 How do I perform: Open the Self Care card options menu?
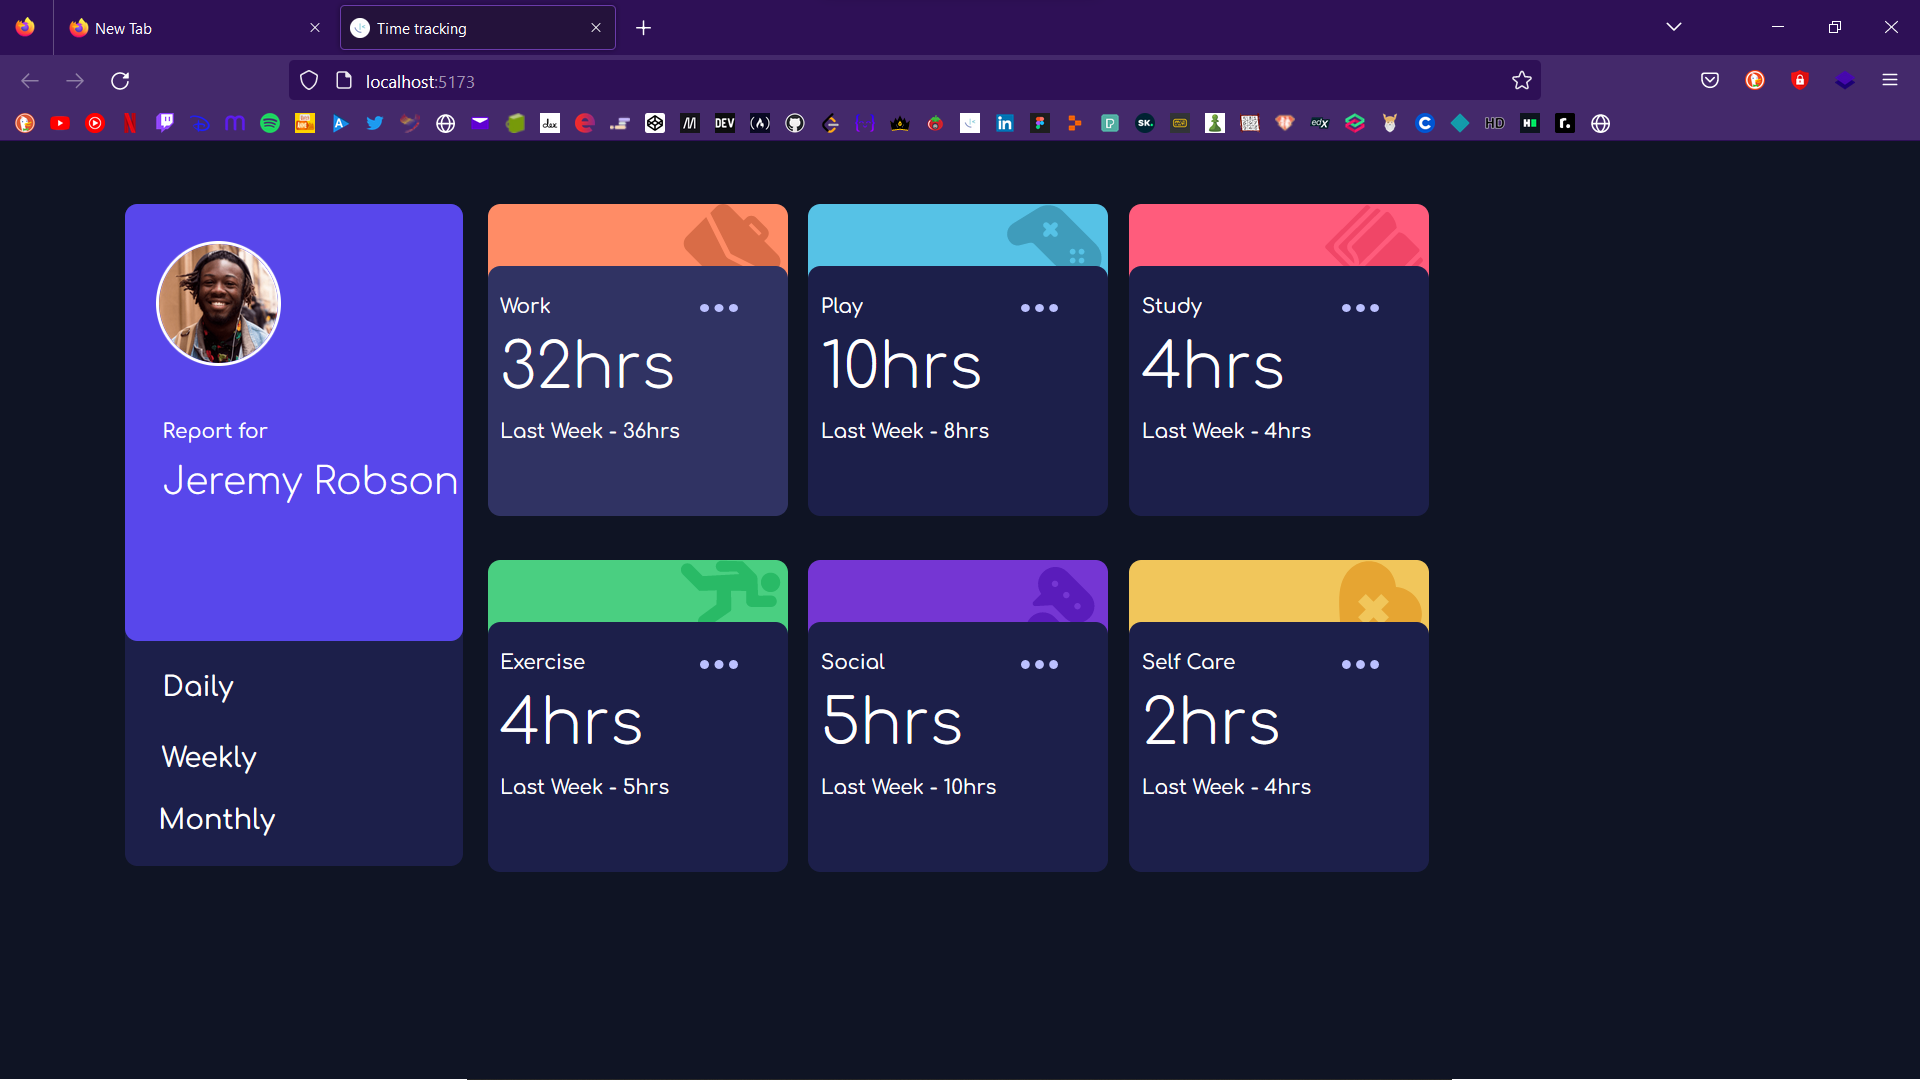click(1360, 663)
